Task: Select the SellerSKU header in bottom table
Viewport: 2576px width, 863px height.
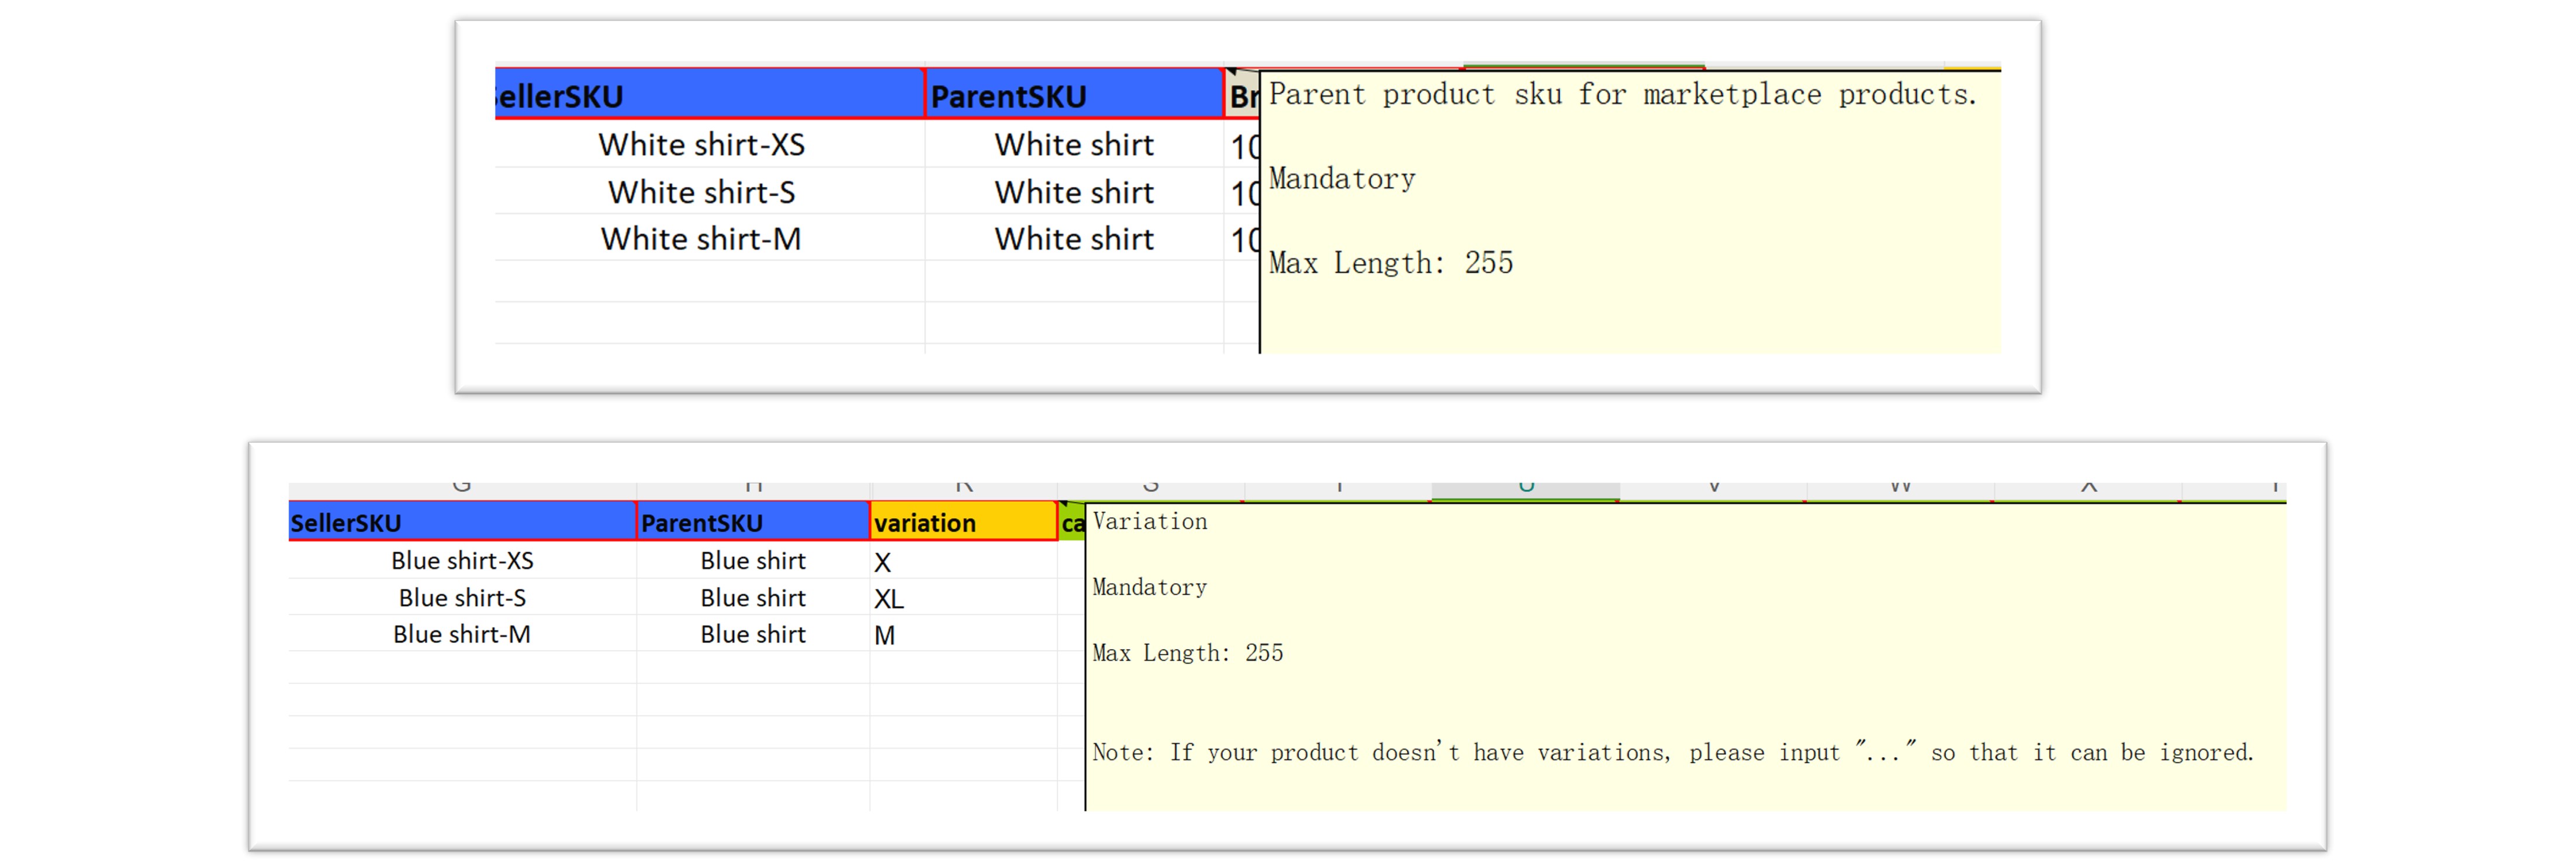Action: pyautogui.click(x=462, y=521)
